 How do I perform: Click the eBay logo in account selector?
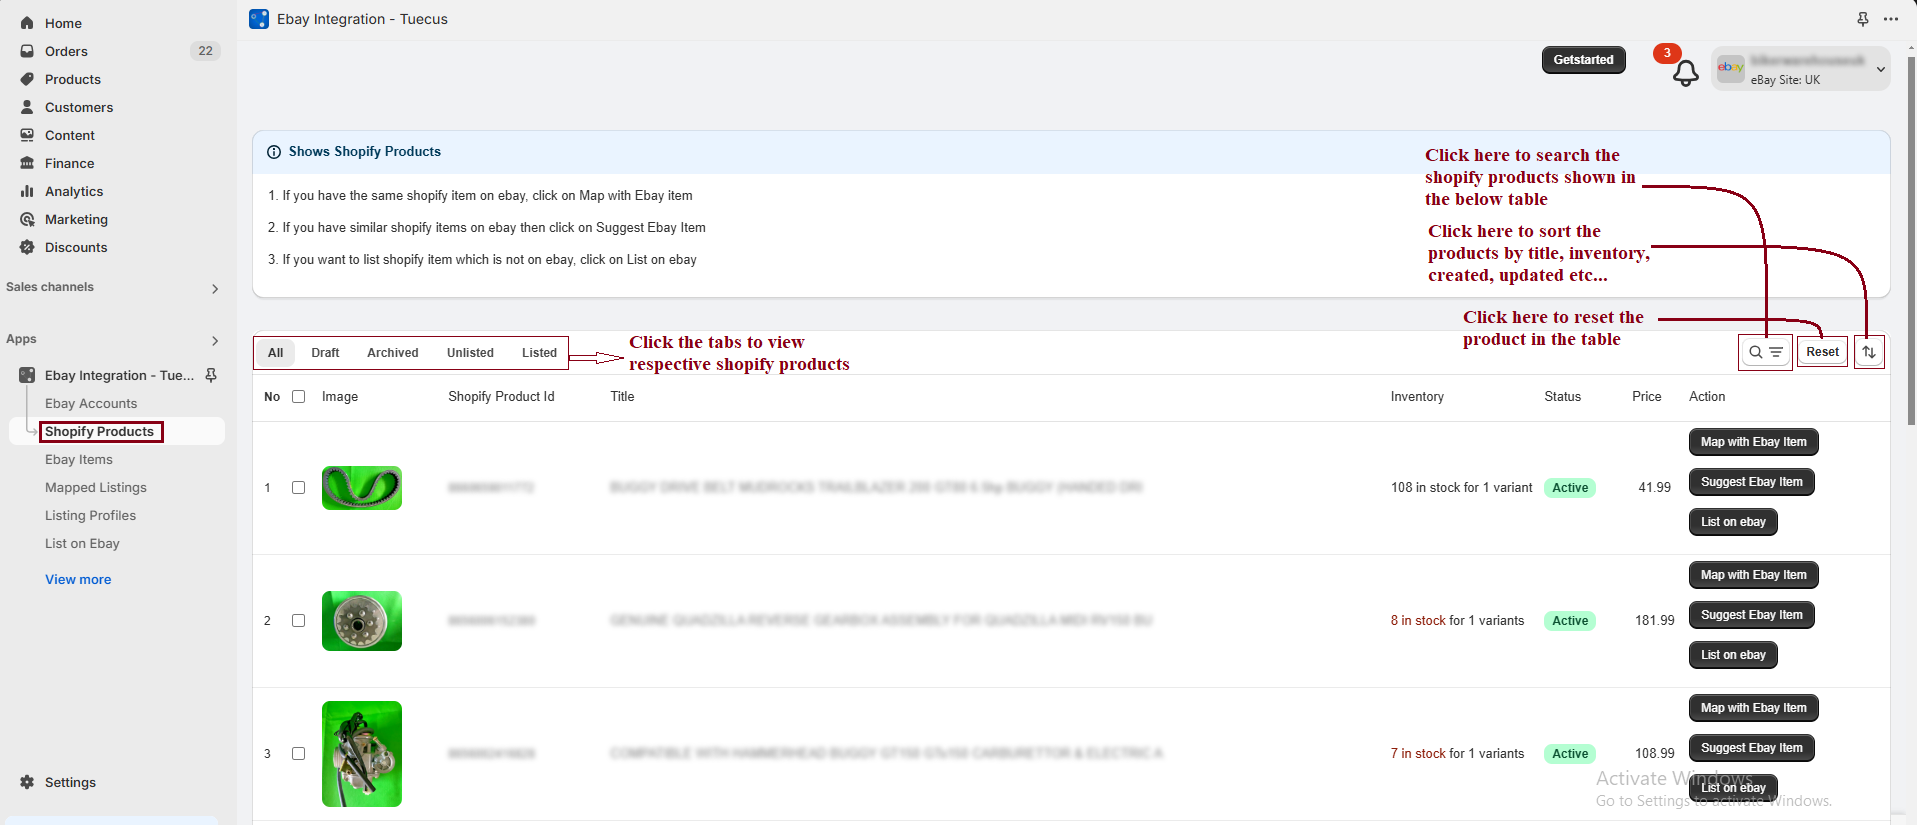(x=1730, y=67)
